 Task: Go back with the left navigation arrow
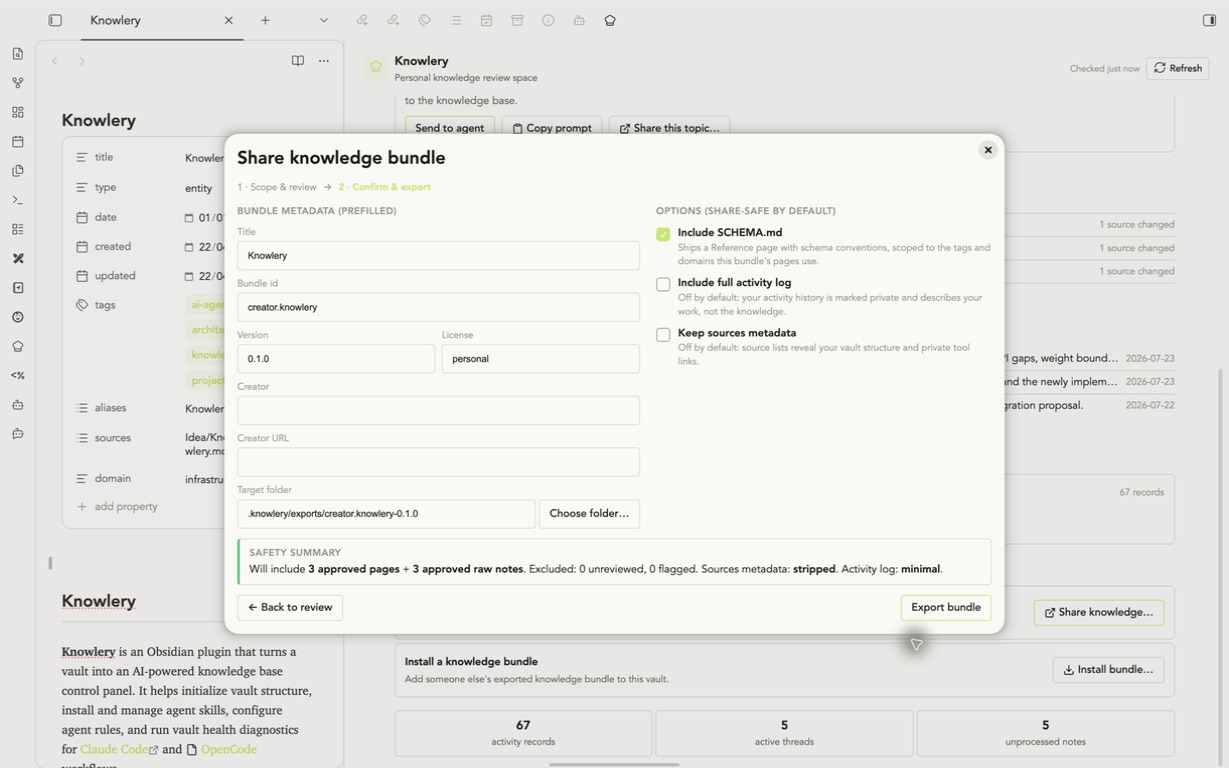(x=55, y=61)
